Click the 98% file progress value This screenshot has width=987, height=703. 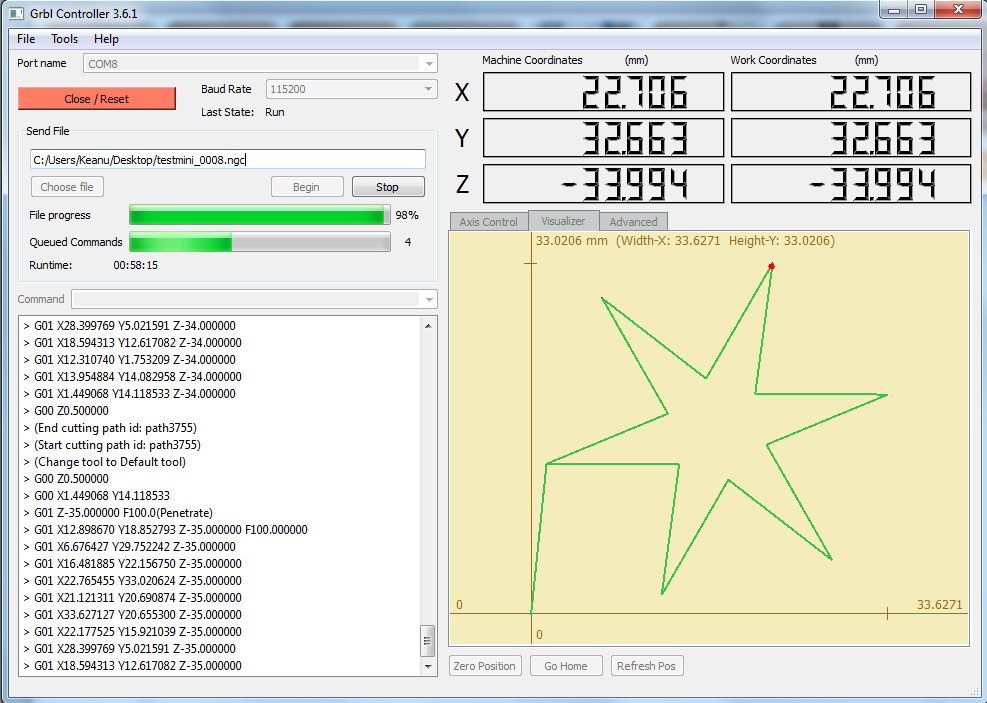point(407,215)
